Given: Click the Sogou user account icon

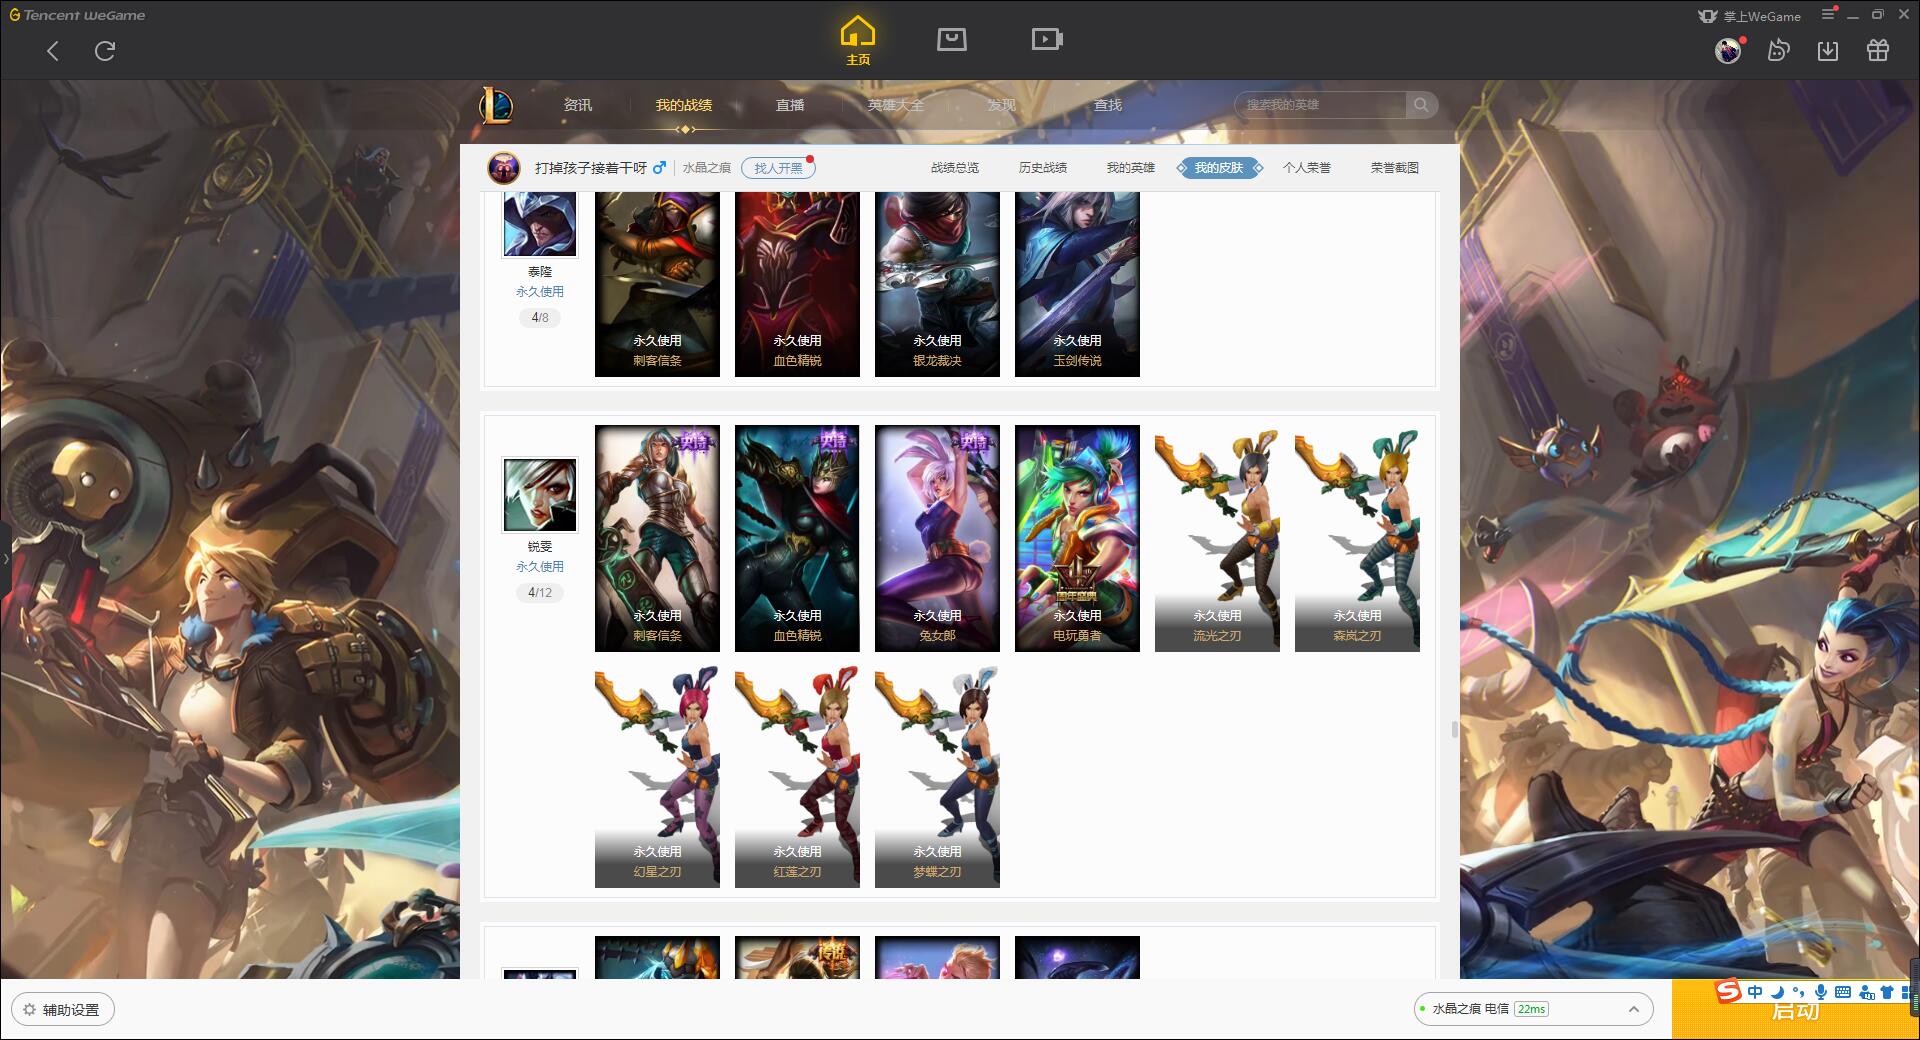Looking at the screenshot, I should [x=1866, y=992].
